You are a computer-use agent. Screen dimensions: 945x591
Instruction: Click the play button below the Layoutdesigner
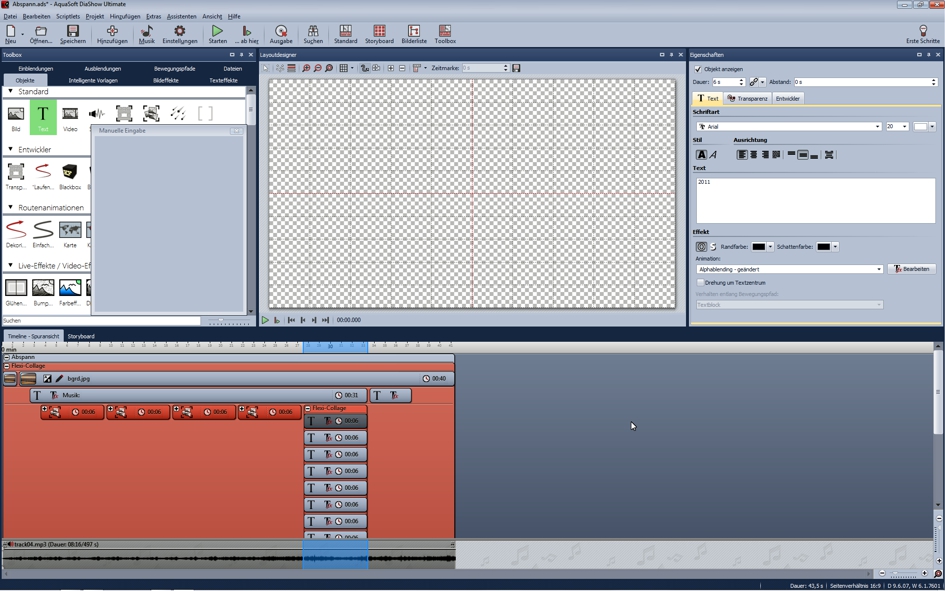pos(265,320)
